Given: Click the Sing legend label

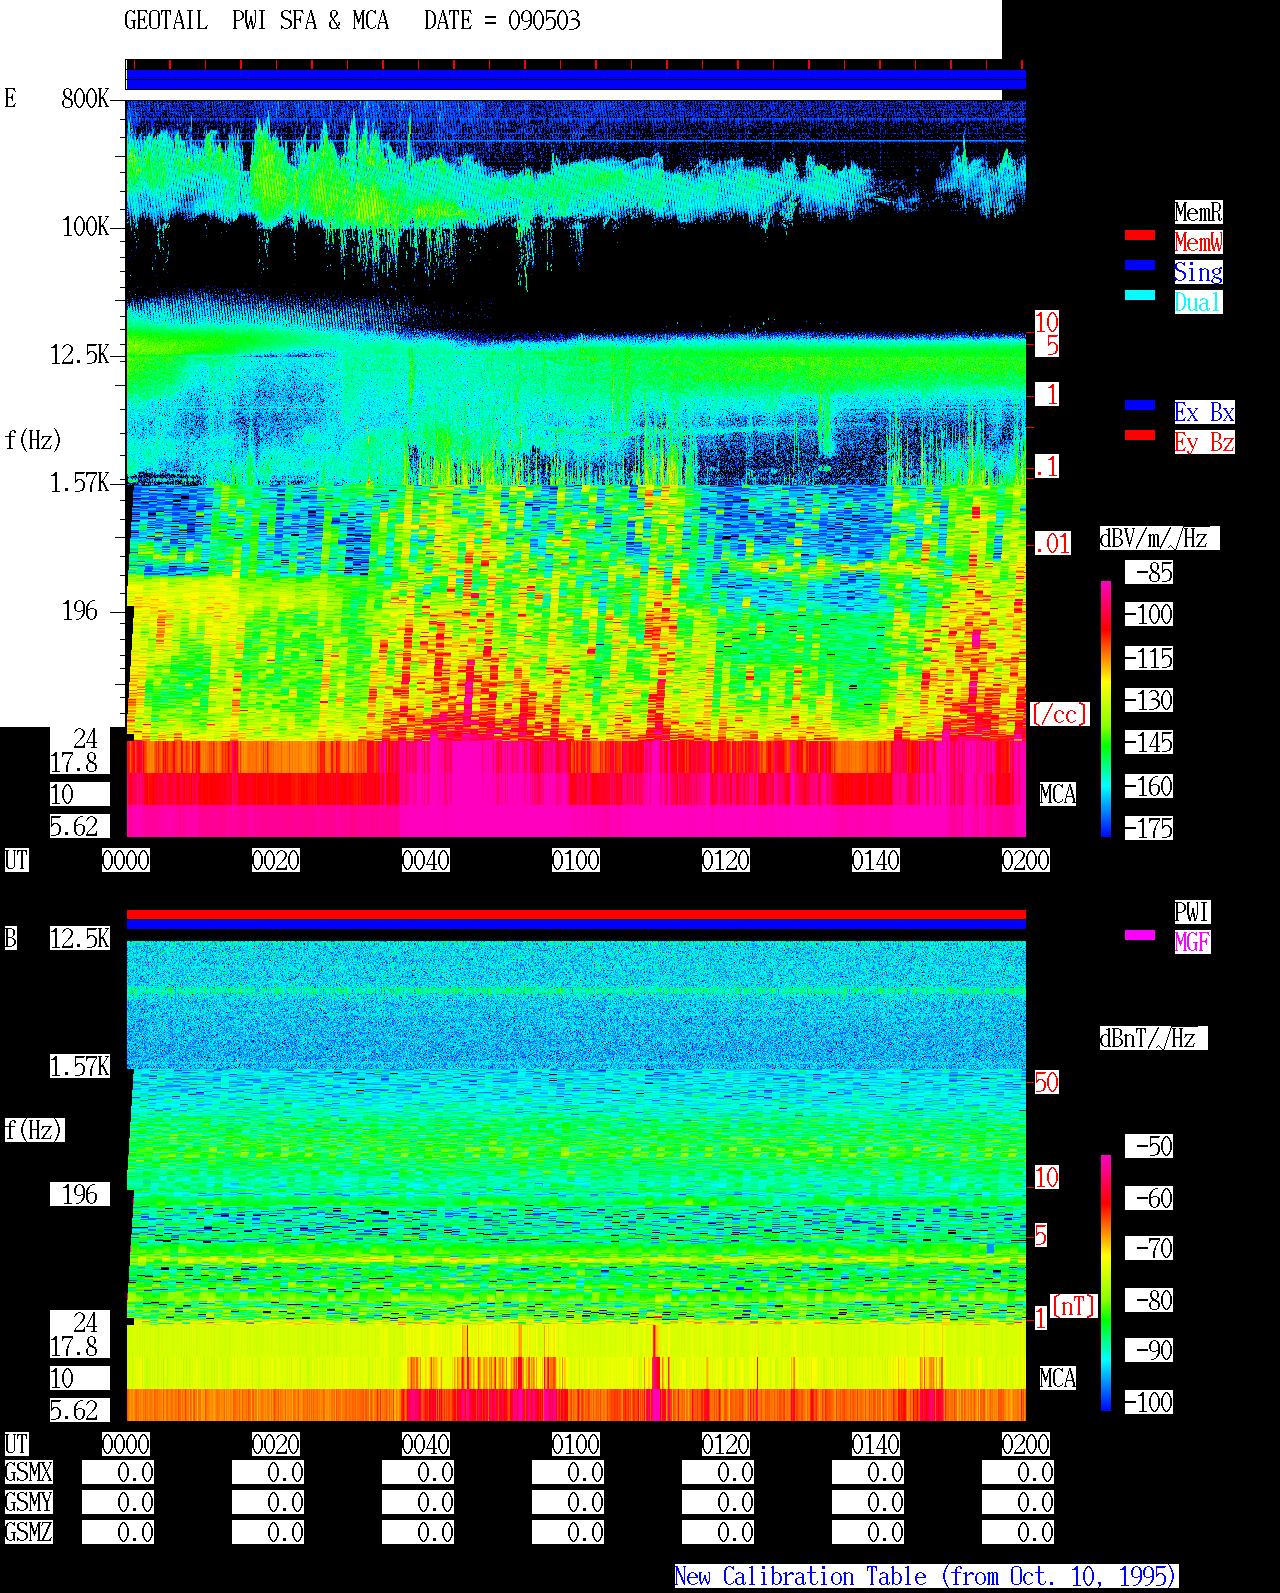Looking at the screenshot, I should 1198,272.
